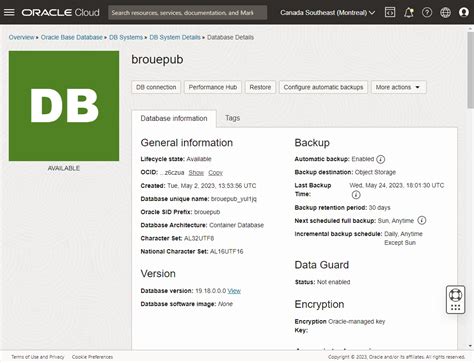Switch to the Tags tab
The height and width of the screenshot is (363, 474).
(232, 118)
